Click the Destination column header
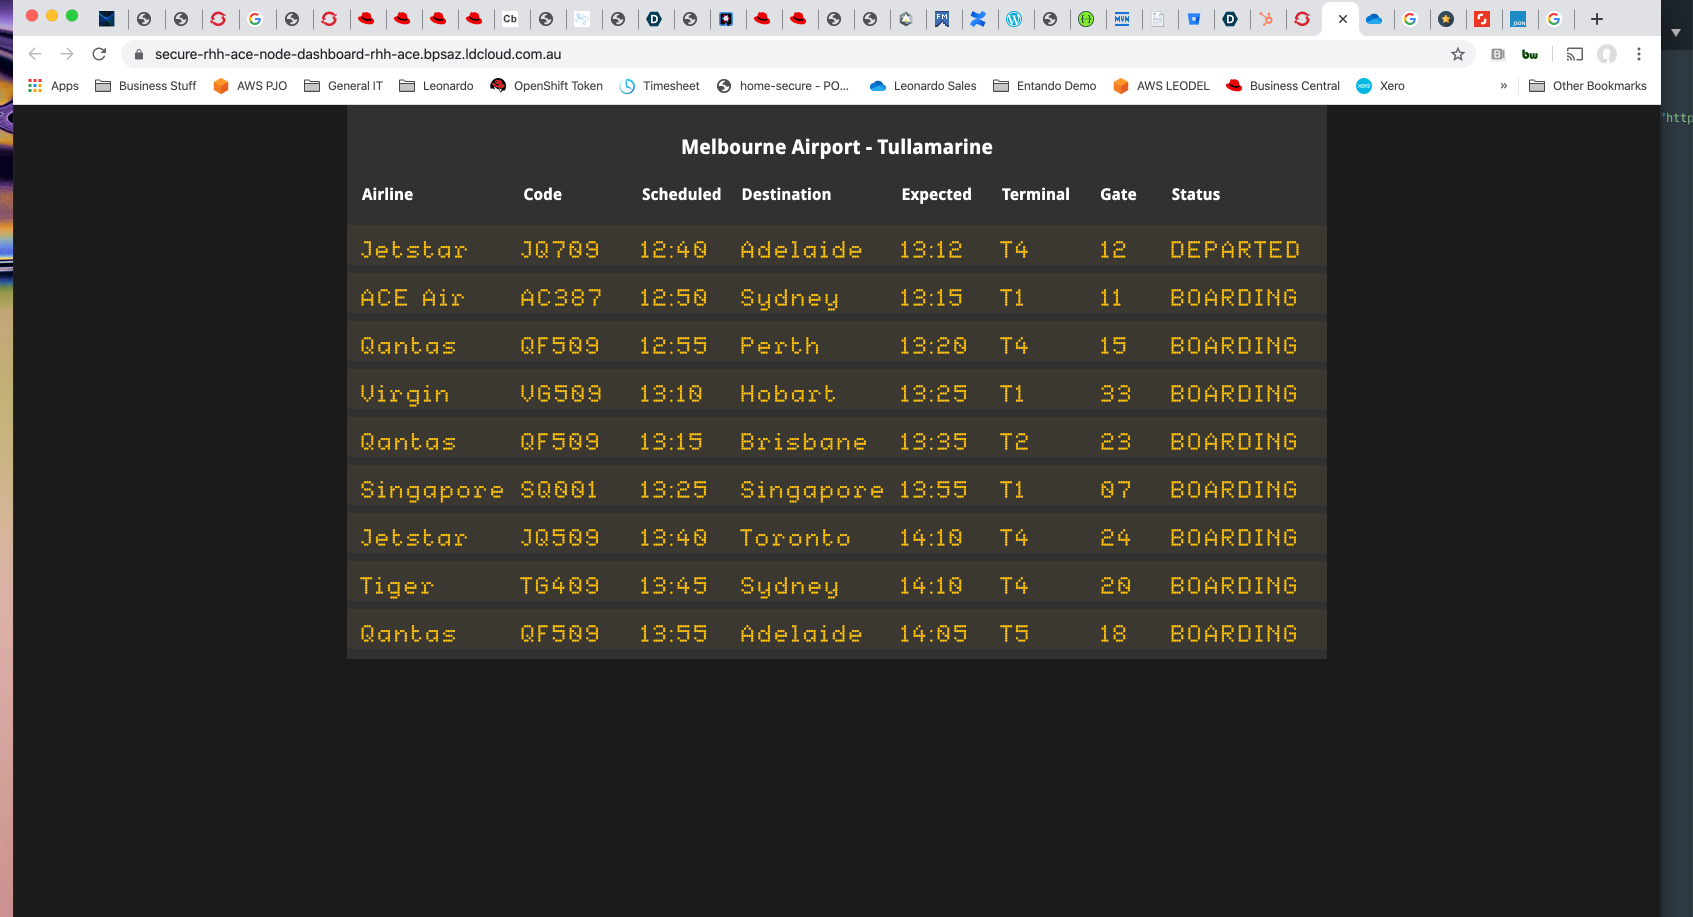 [786, 194]
